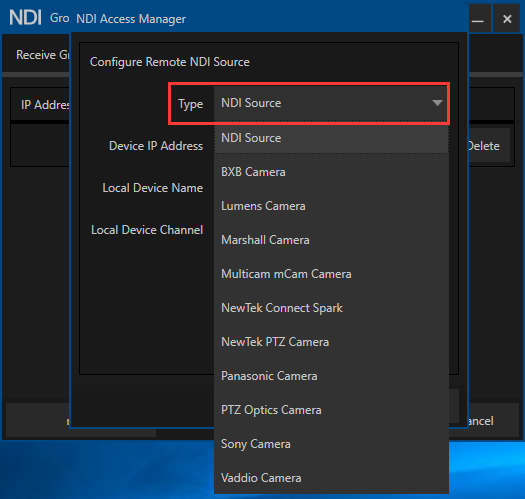Viewport: 525px width, 499px height.
Task: Select Multicam mCam Camera option
Action: pyautogui.click(x=331, y=274)
